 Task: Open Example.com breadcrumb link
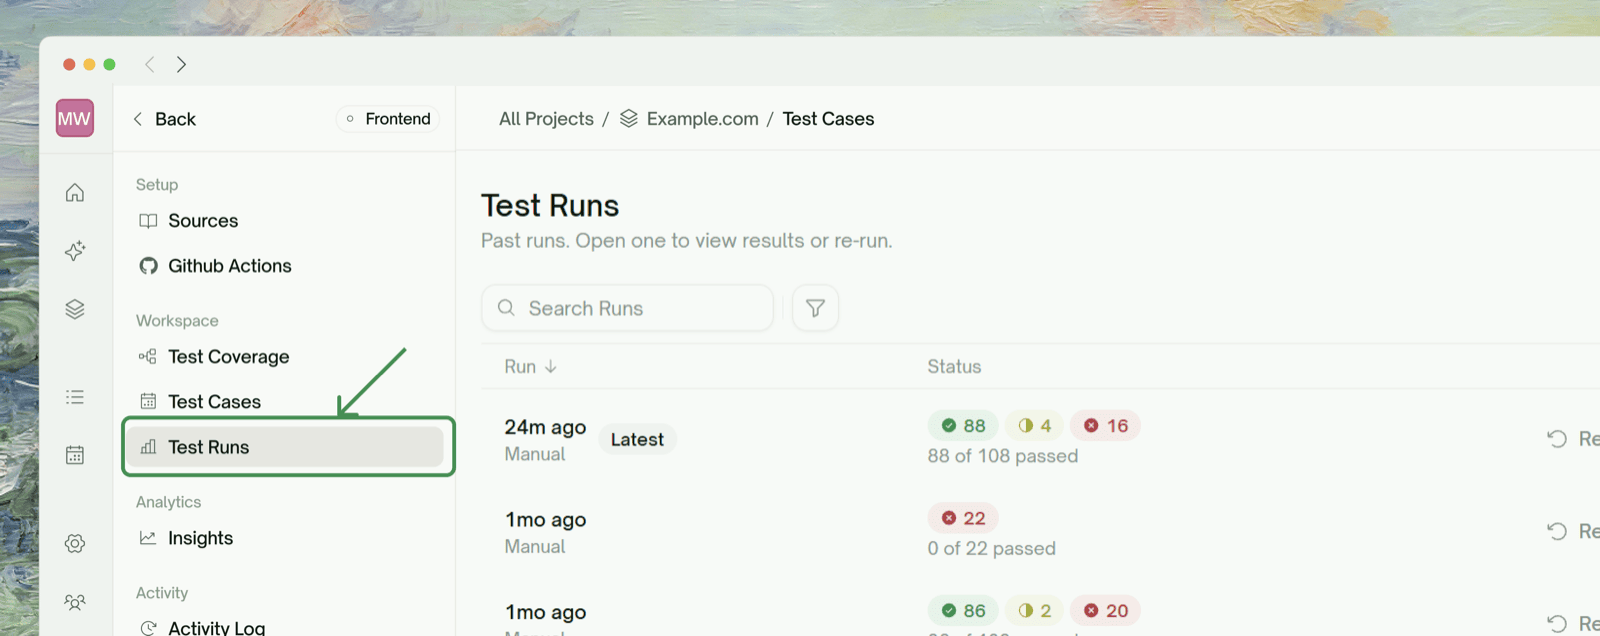tap(702, 118)
